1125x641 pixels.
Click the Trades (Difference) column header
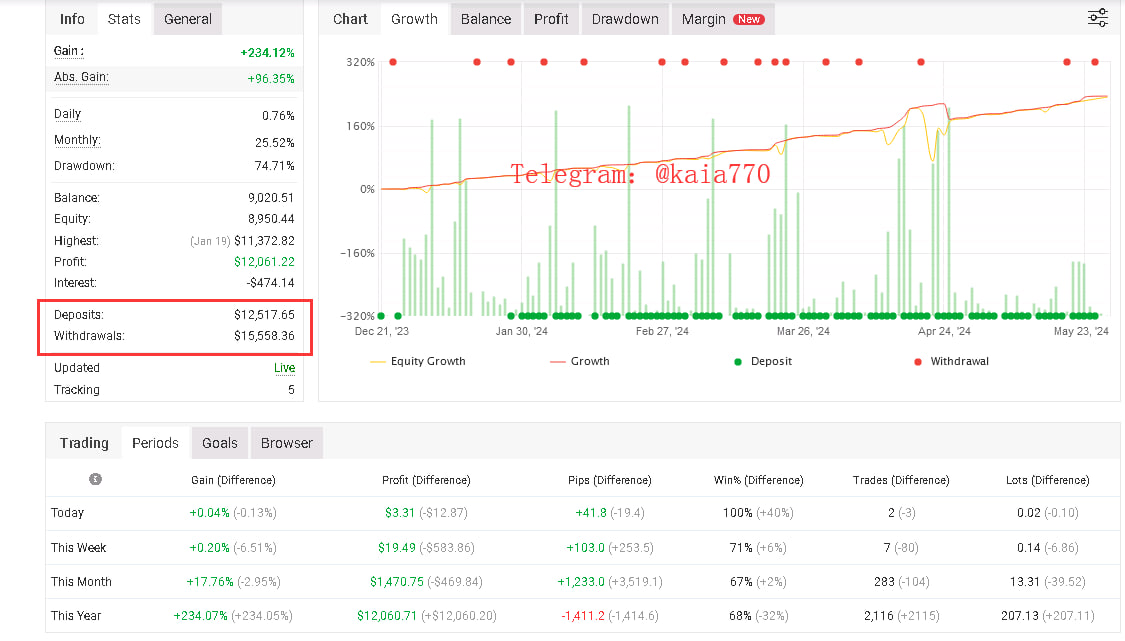pyautogui.click(x=900, y=480)
